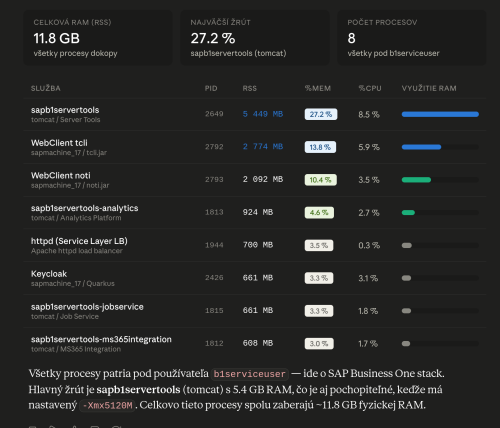Click the usage bar for sapb1servertools-ms365integration
This screenshot has height=428, width=500.
pyautogui.click(x=440, y=343)
